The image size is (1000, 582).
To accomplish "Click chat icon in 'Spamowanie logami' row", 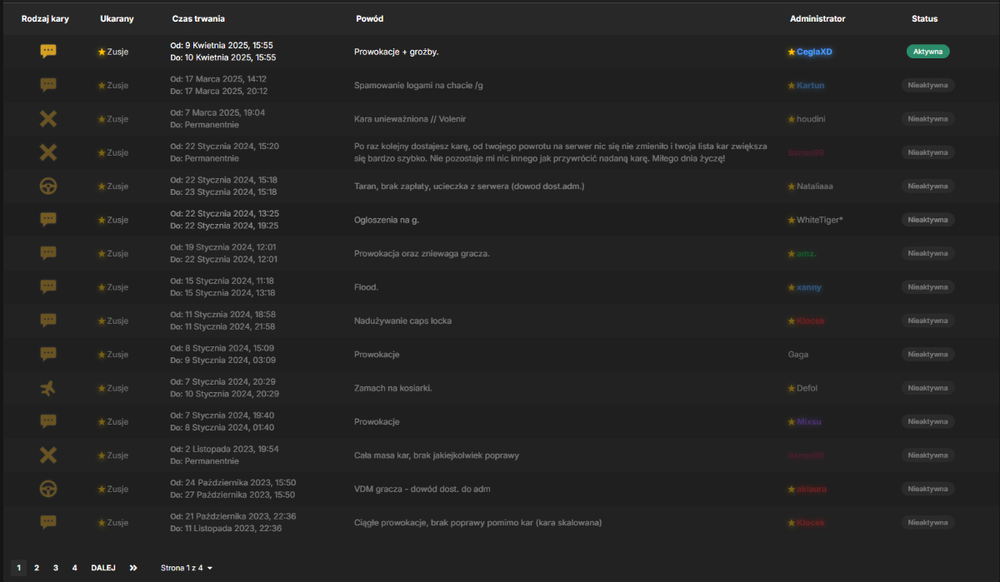I will pyautogui.click(x=48, y=85).
